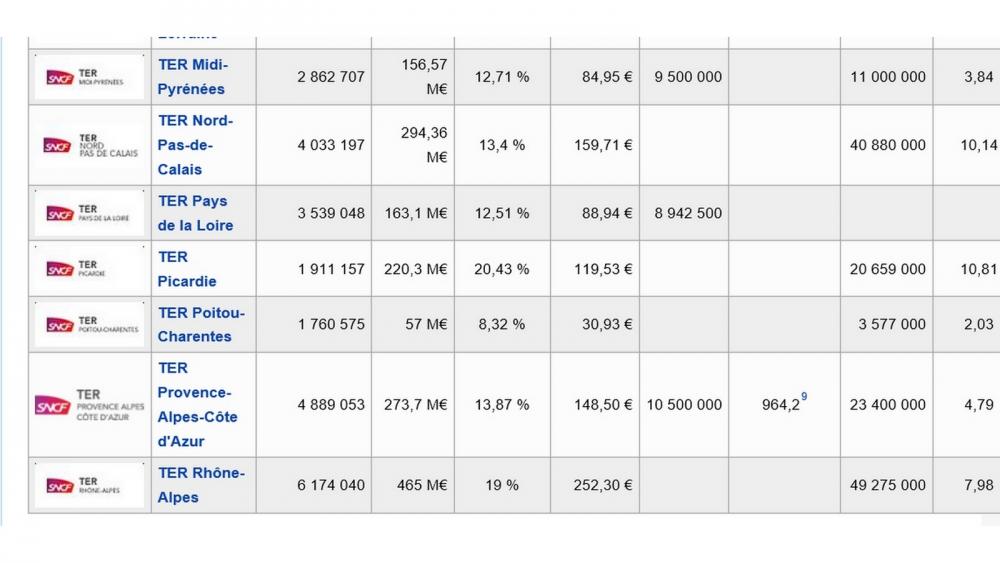The width and height of the screenshot is (1000, 563).
Task: Select the 8 942 500 table cell
Action: [688, 213]
